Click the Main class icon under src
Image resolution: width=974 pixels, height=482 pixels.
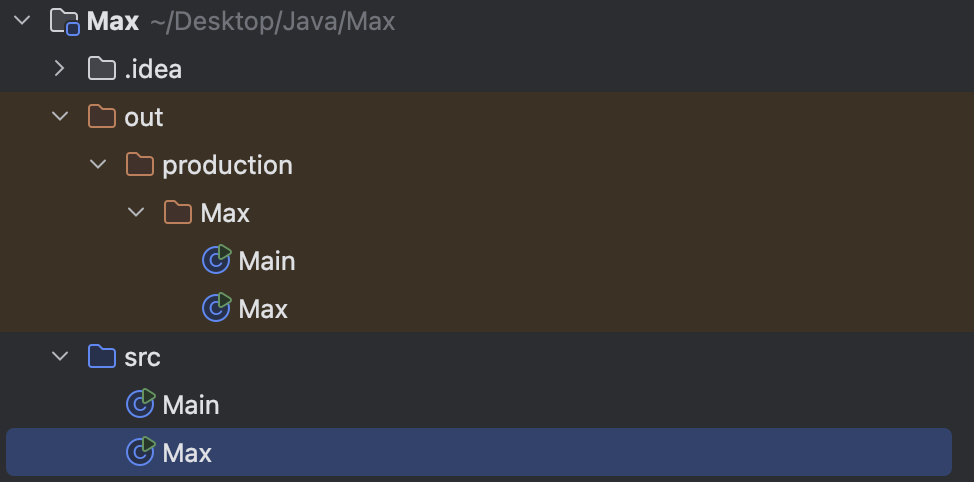point(141,404)
